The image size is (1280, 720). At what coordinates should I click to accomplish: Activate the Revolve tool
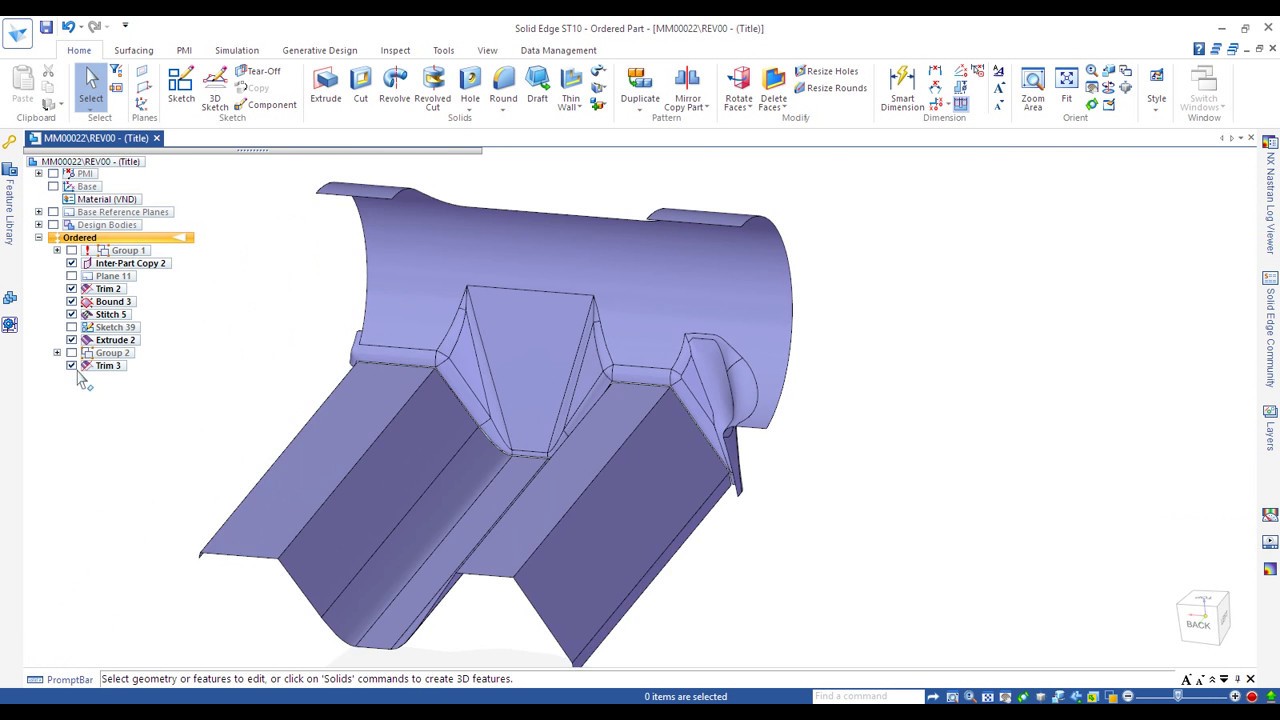(x=395, y=86)
